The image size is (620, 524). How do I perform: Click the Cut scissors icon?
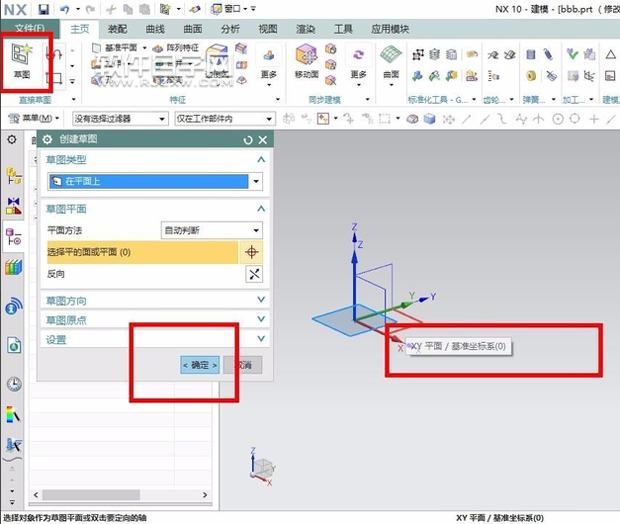pos(111,9)
